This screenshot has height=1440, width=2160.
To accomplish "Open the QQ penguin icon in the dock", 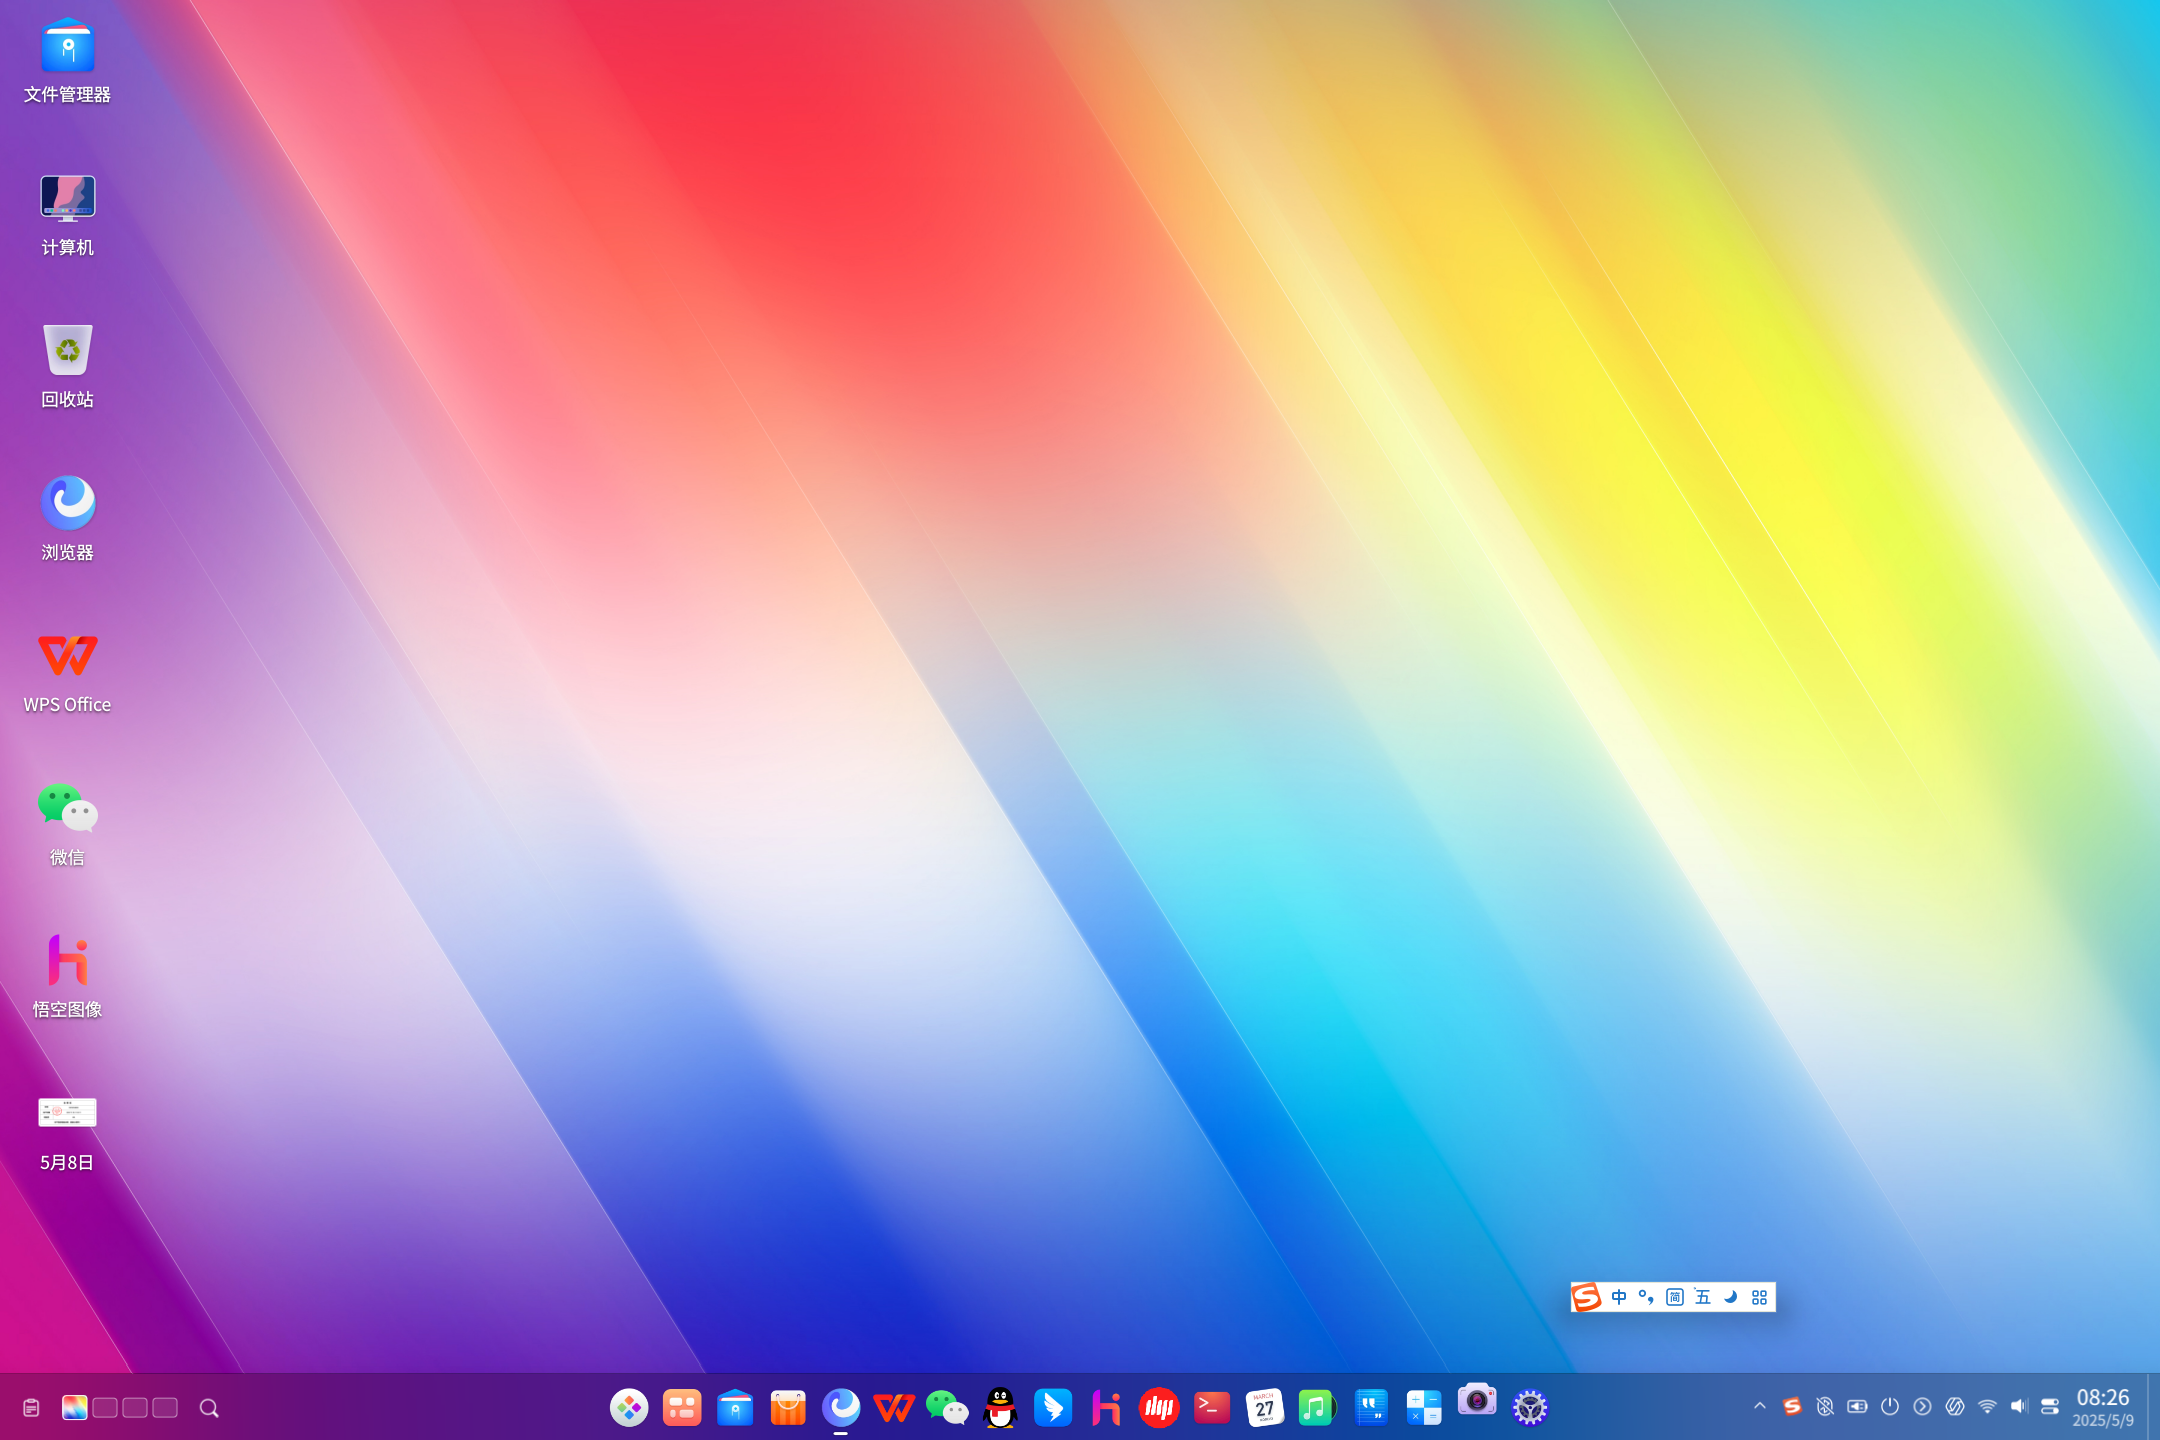I will (1000, 1408).
